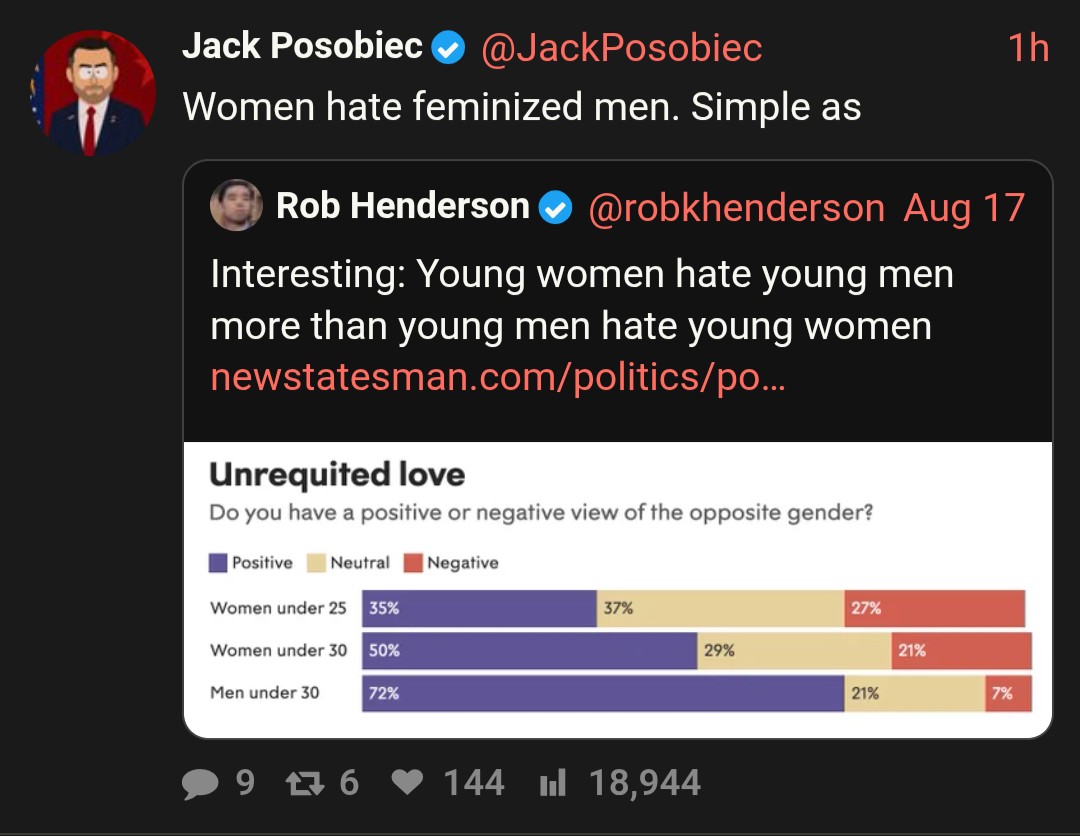Open the newstatesman.com article link

tap(497, 377)
